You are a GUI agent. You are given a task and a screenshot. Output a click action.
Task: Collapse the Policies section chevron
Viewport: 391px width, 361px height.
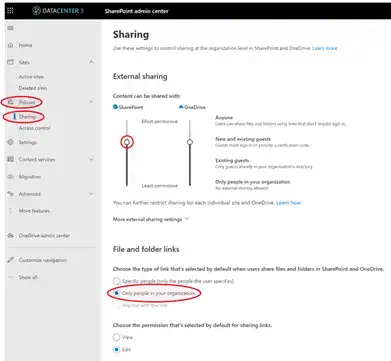[x=91, y=102]
